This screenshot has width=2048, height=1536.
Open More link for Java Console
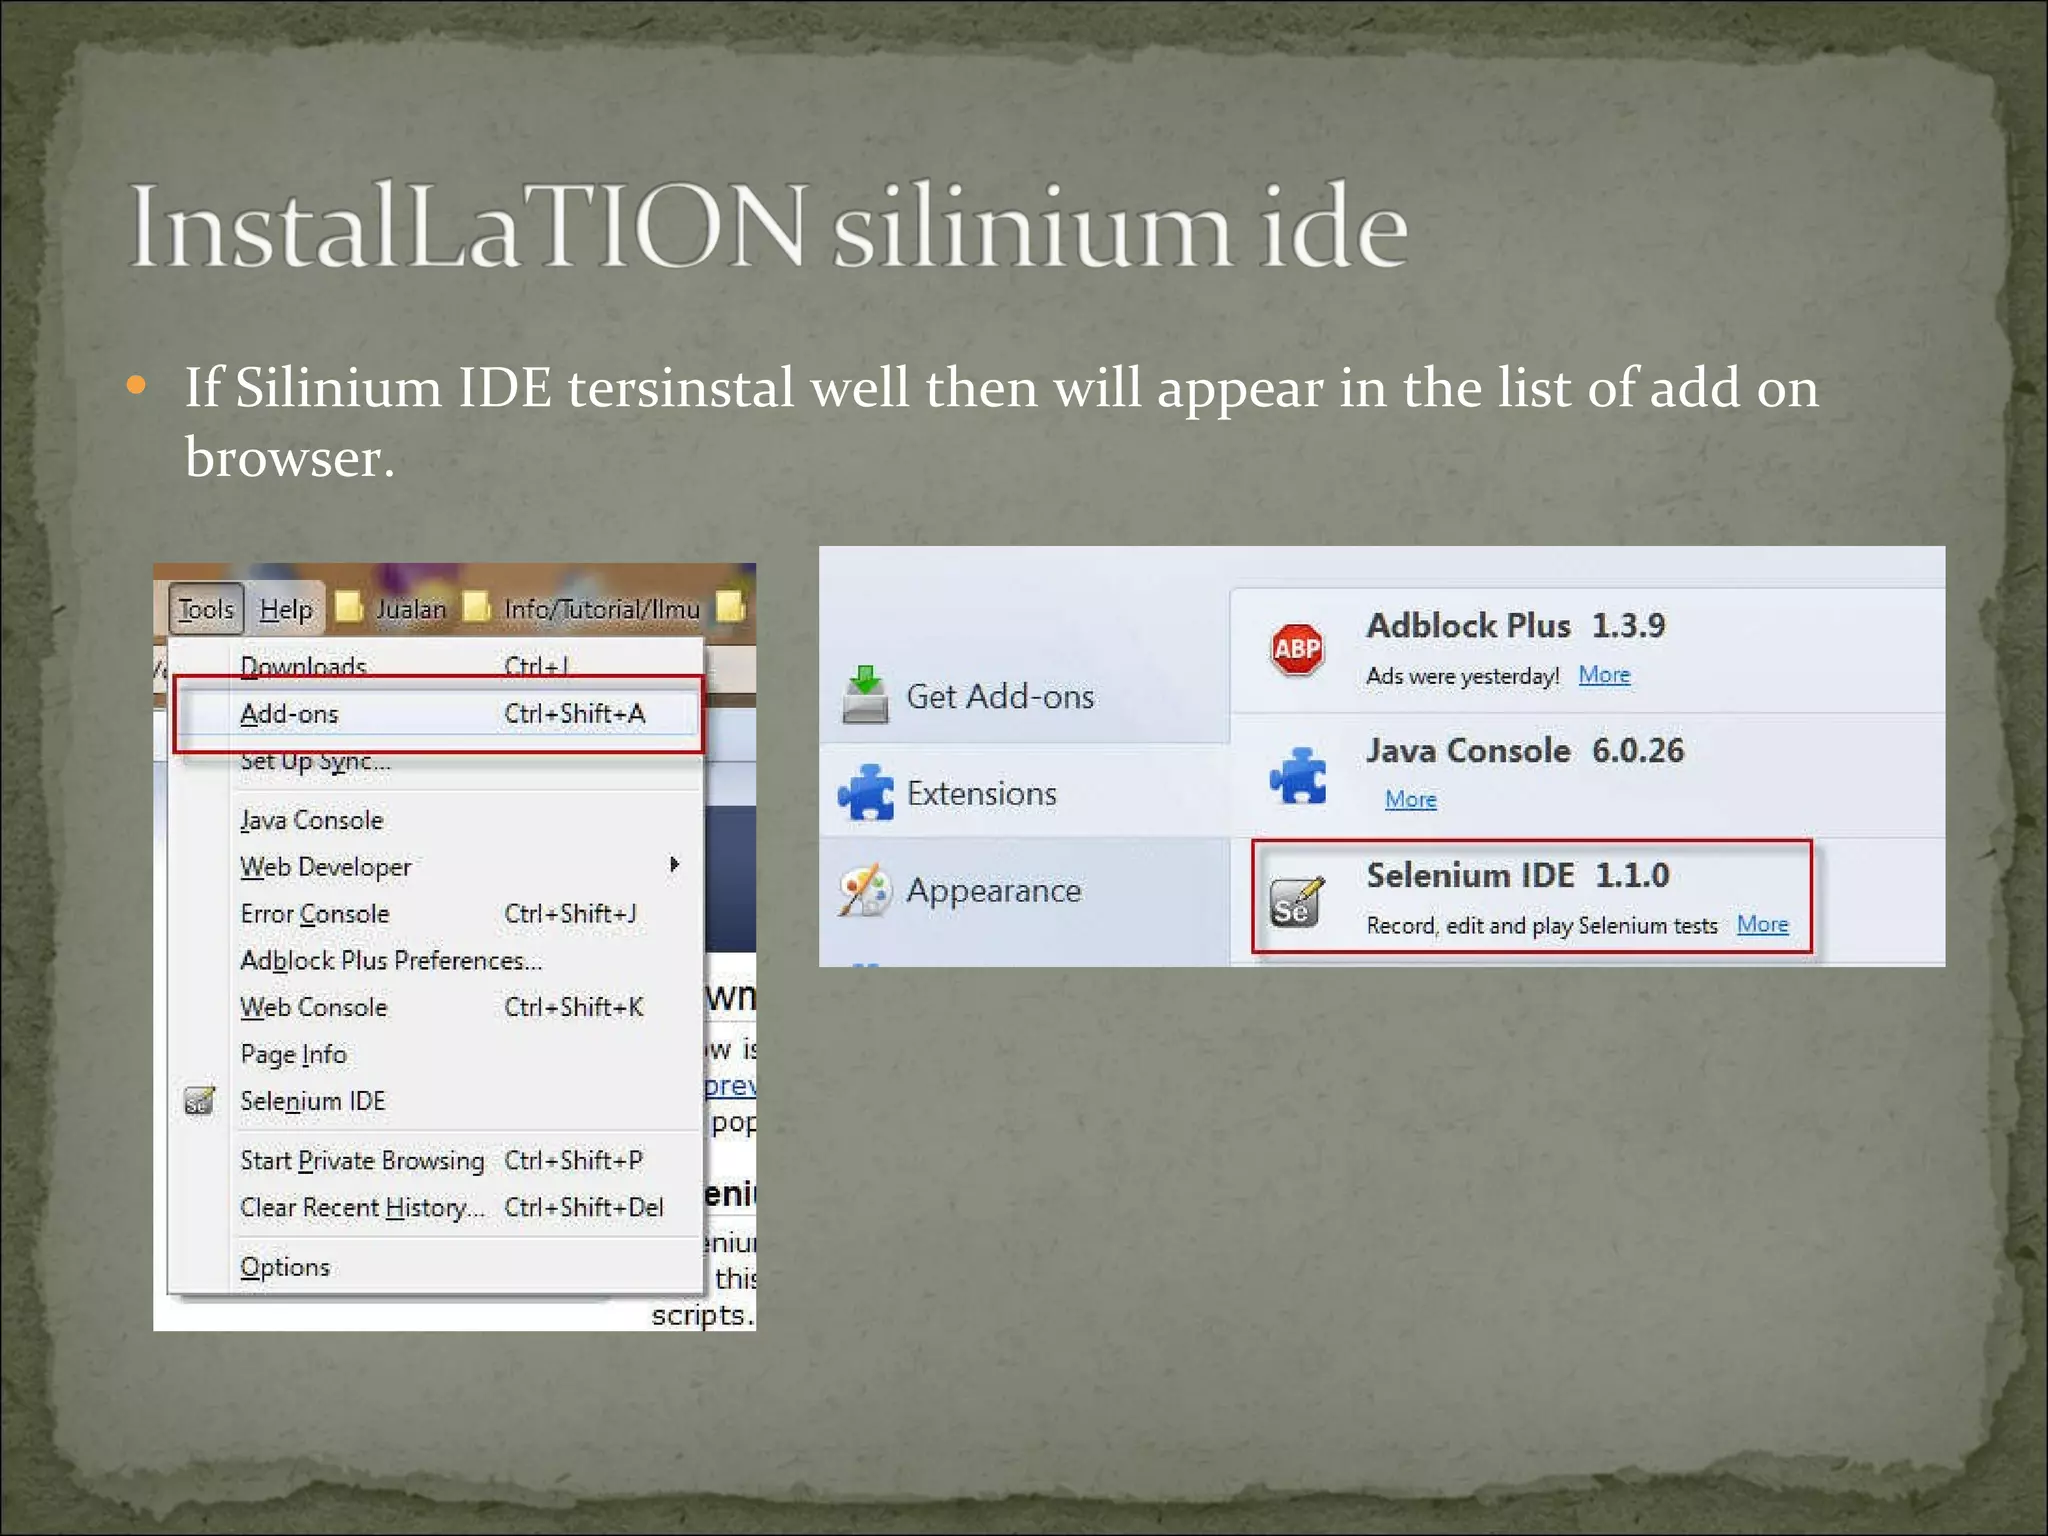[1411, 799]
